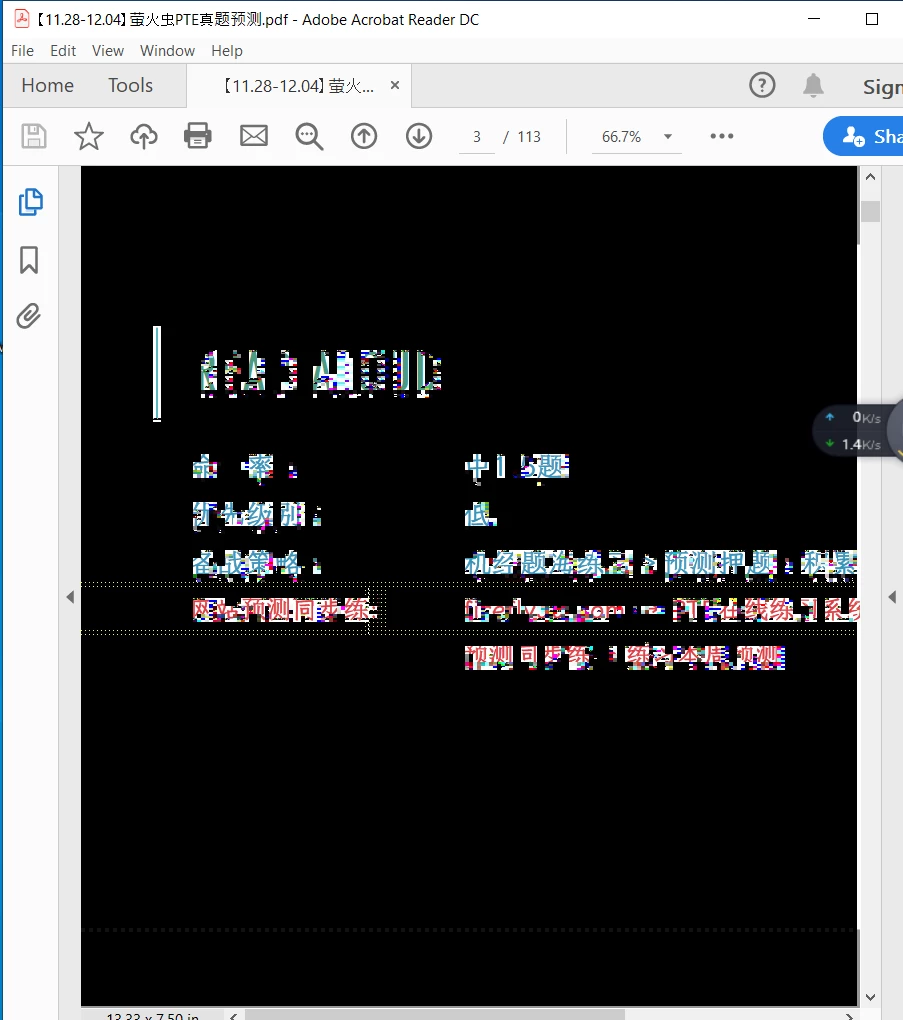The width and height of the screenshot is (903, 1020).
Task: Close the 【11.28-12.04】 document tab
Action: tap(395, 85)
